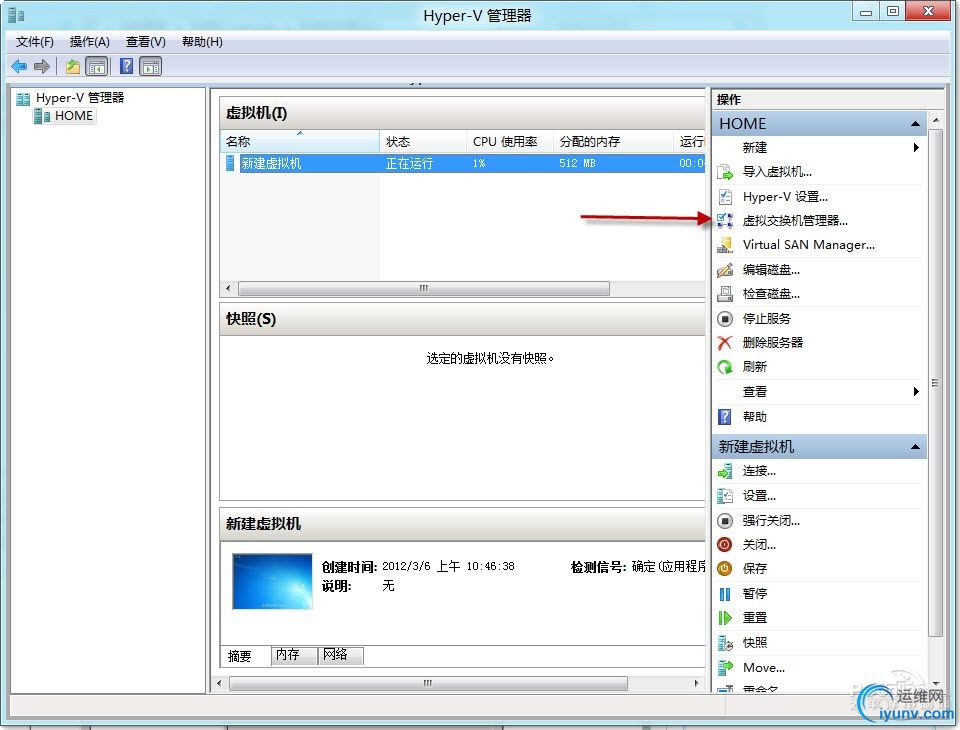Open the 文件(F) menu

[x=34, y=42]
